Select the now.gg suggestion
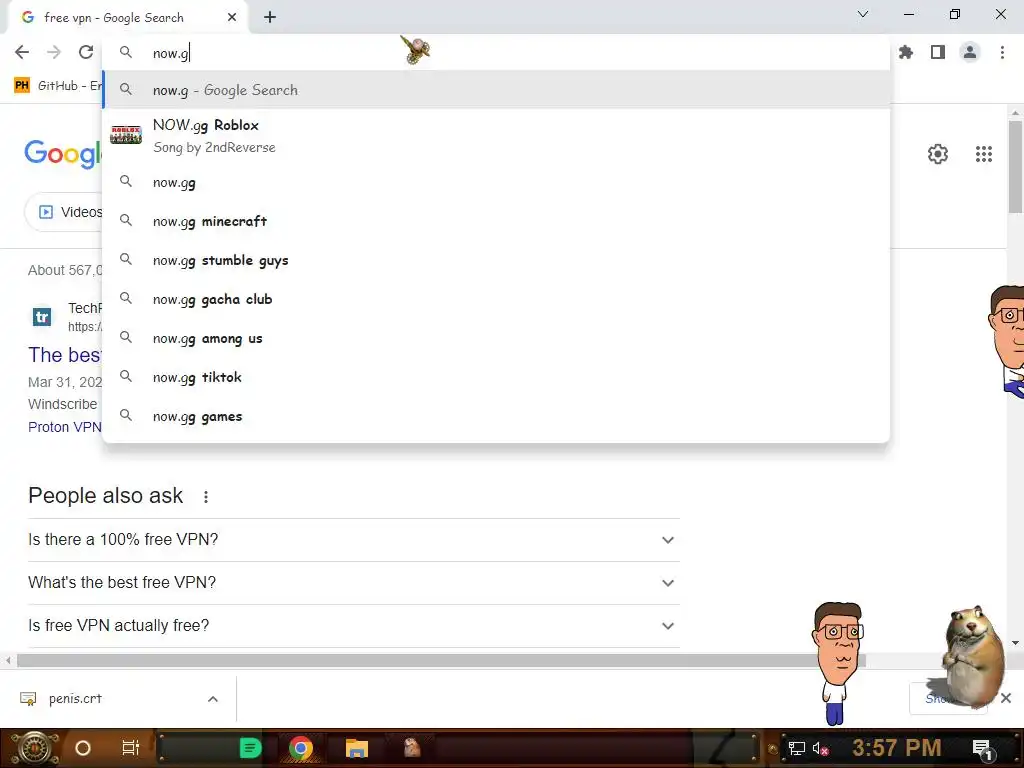This screenshot has width=1024, height=768. (x=496, y=182)
